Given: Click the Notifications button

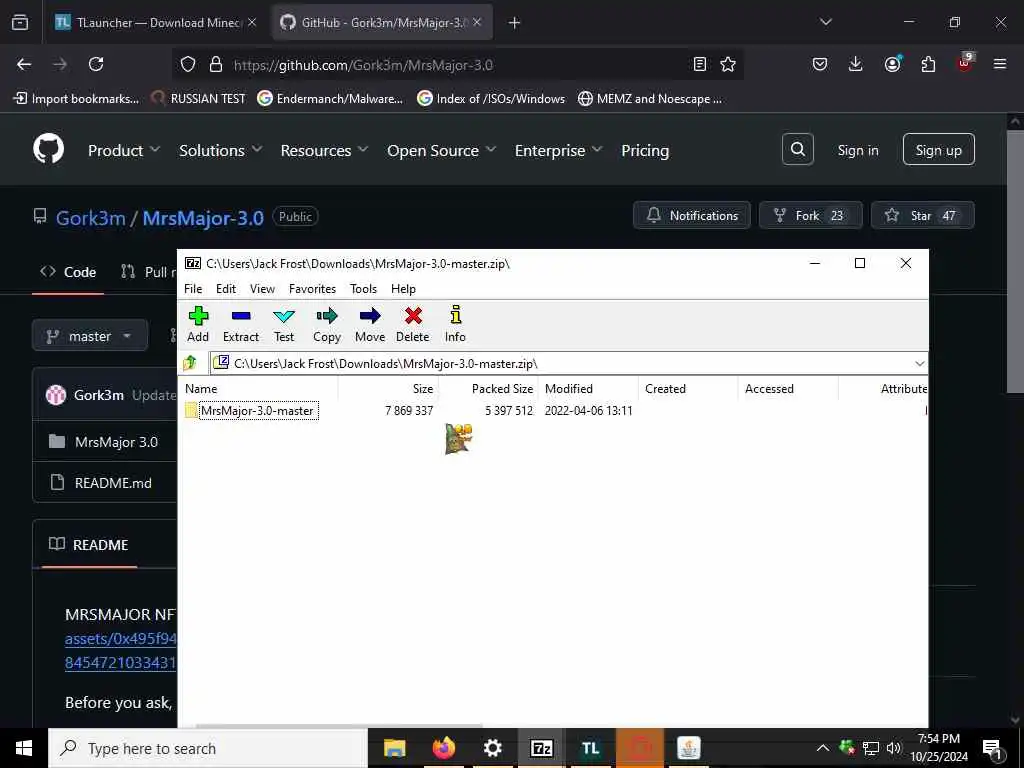Looking at the screenshot, I should click(x=692, y=216).
